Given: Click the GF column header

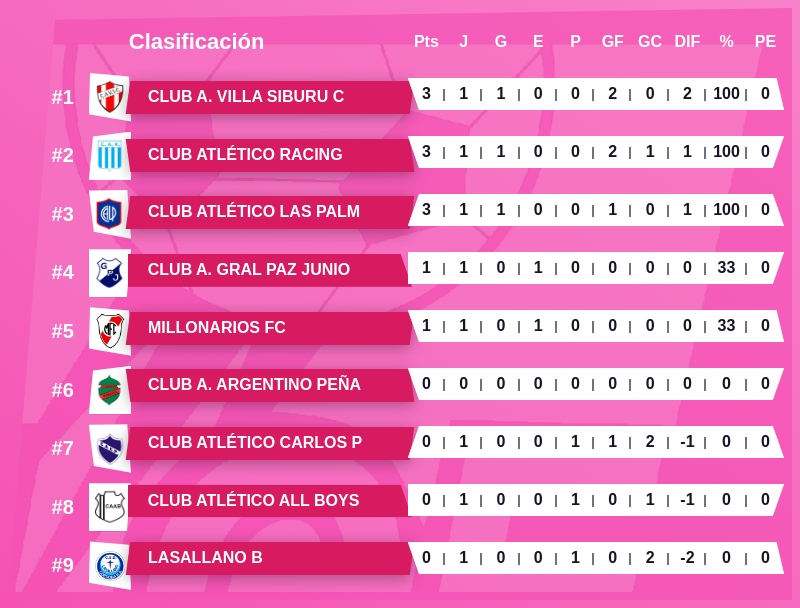Looking at the screenshot, I should click(612, 42).
